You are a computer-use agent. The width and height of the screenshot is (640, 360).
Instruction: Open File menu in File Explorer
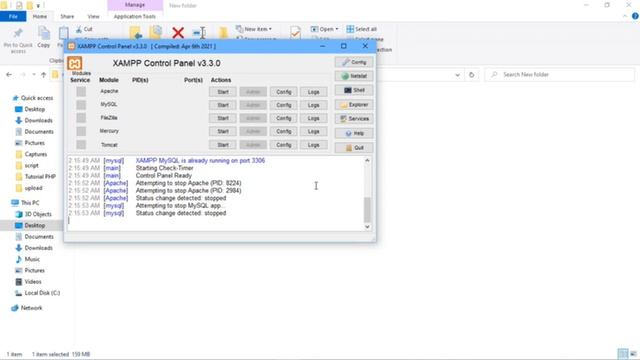[13, 16]
